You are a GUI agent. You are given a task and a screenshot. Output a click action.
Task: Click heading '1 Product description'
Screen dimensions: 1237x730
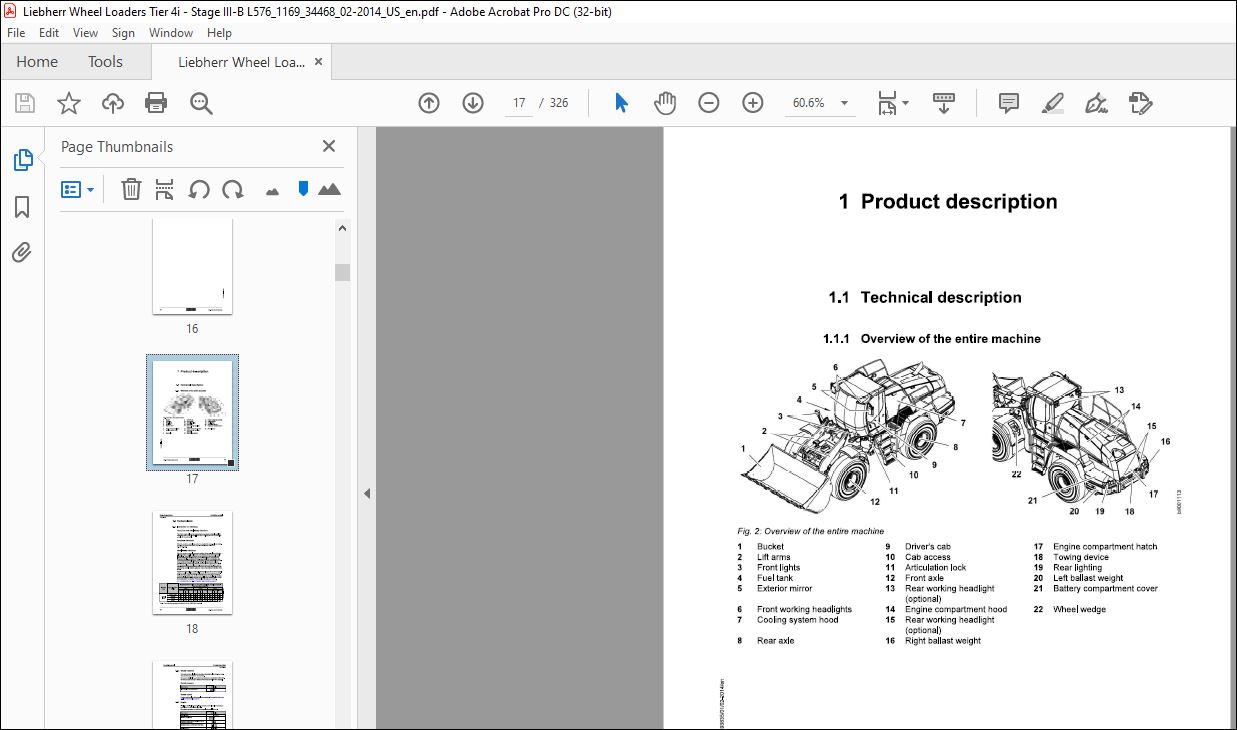coord(948,201)
